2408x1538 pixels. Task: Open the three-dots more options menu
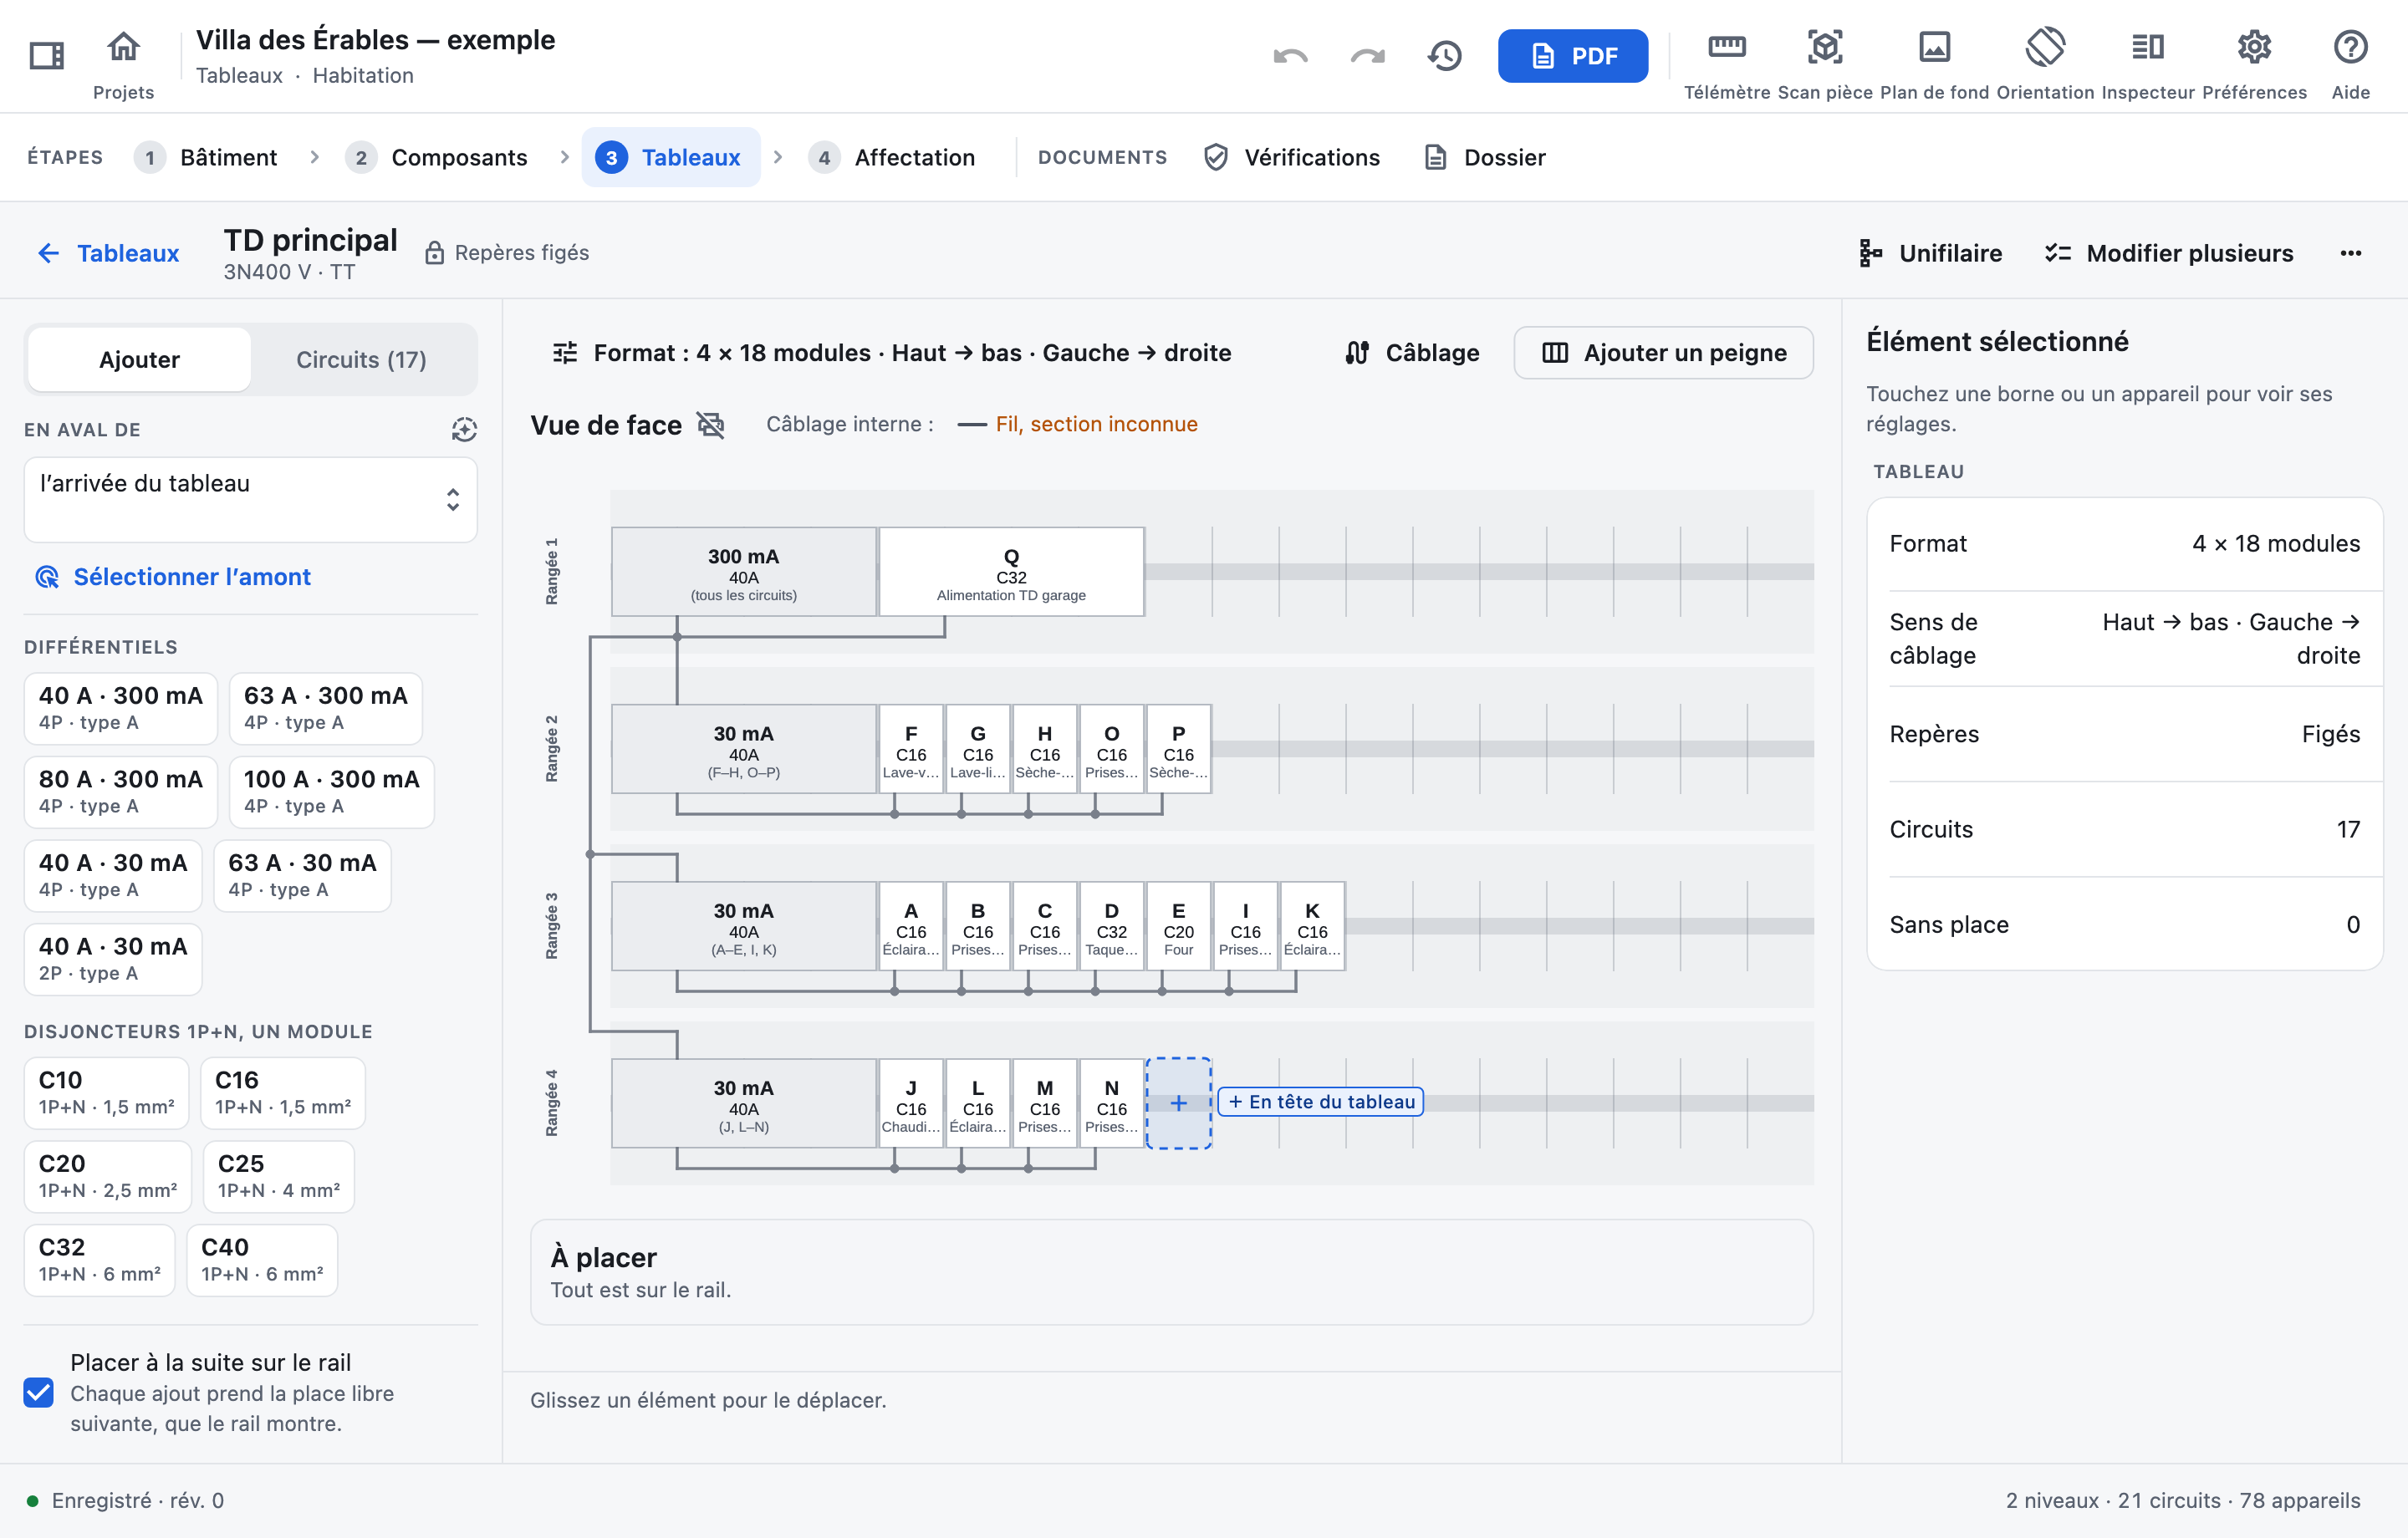[2350, 253]
